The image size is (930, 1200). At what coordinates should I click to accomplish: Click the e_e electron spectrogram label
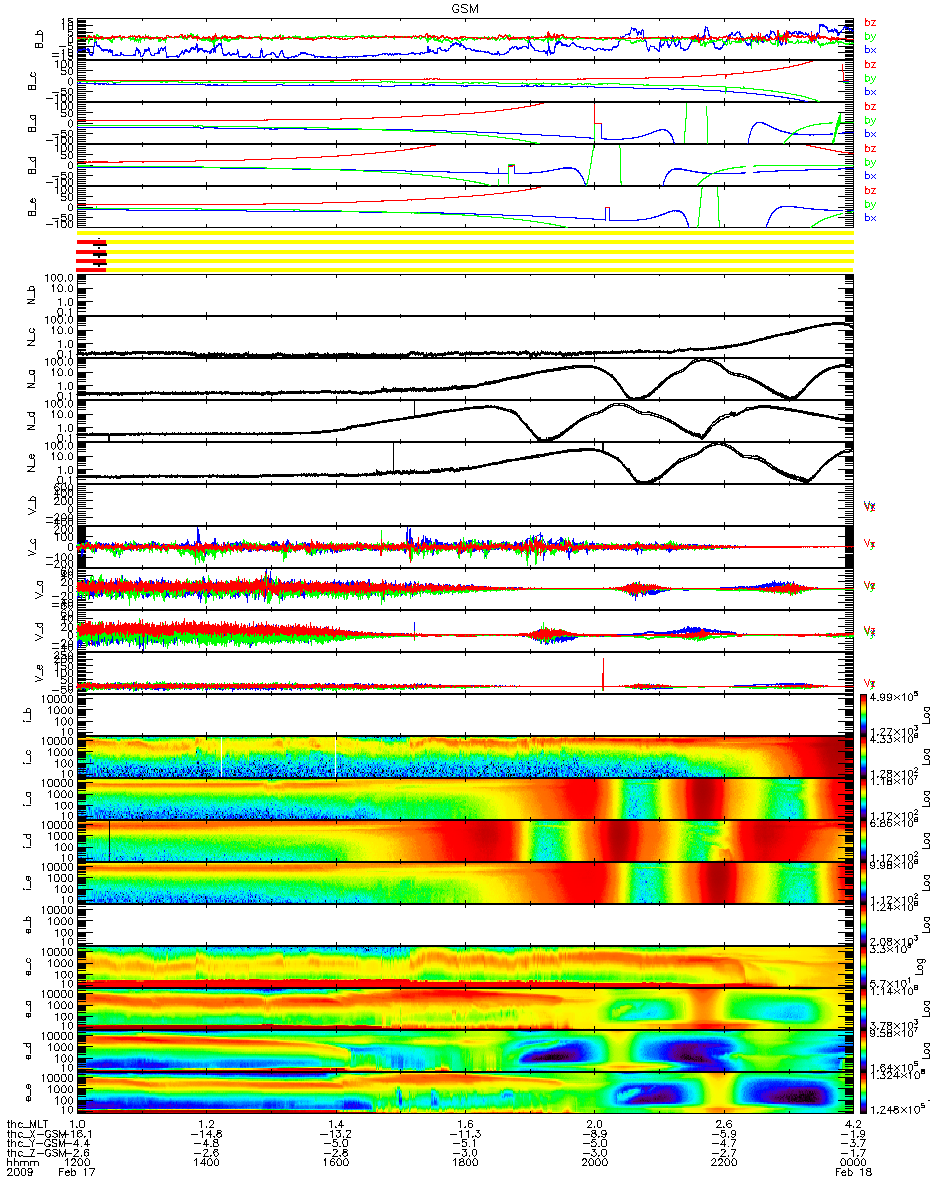(30, 1093)
